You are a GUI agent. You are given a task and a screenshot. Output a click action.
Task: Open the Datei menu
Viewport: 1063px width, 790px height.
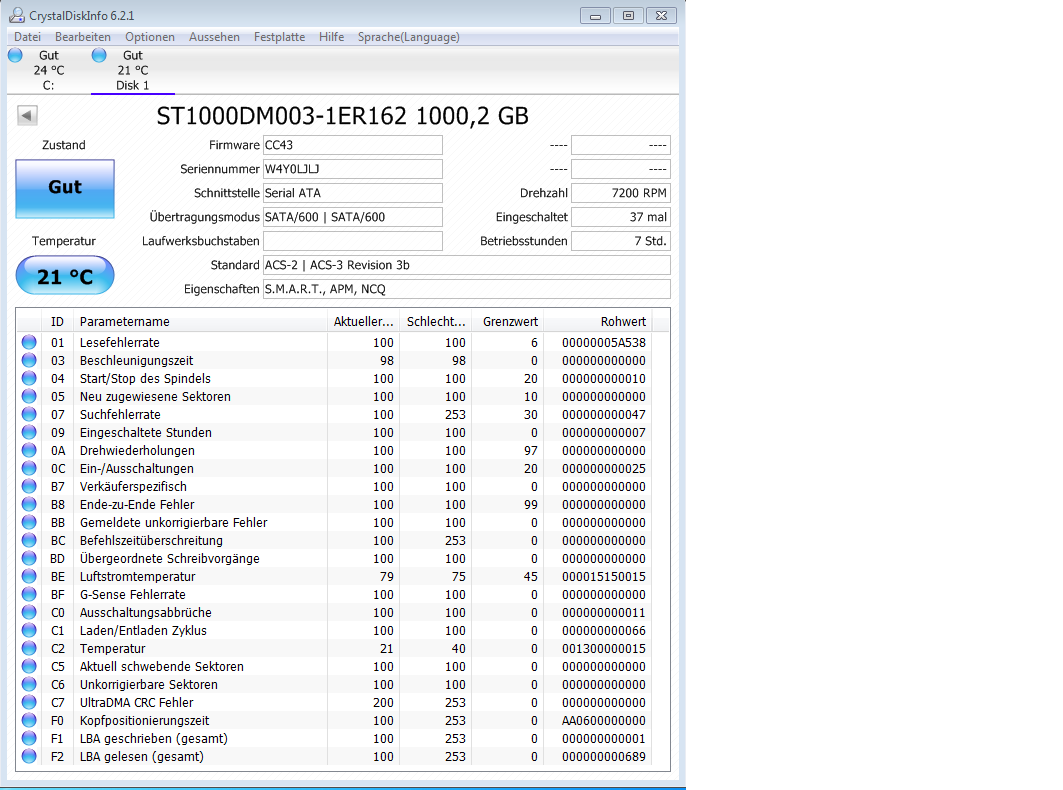(27, 37)
